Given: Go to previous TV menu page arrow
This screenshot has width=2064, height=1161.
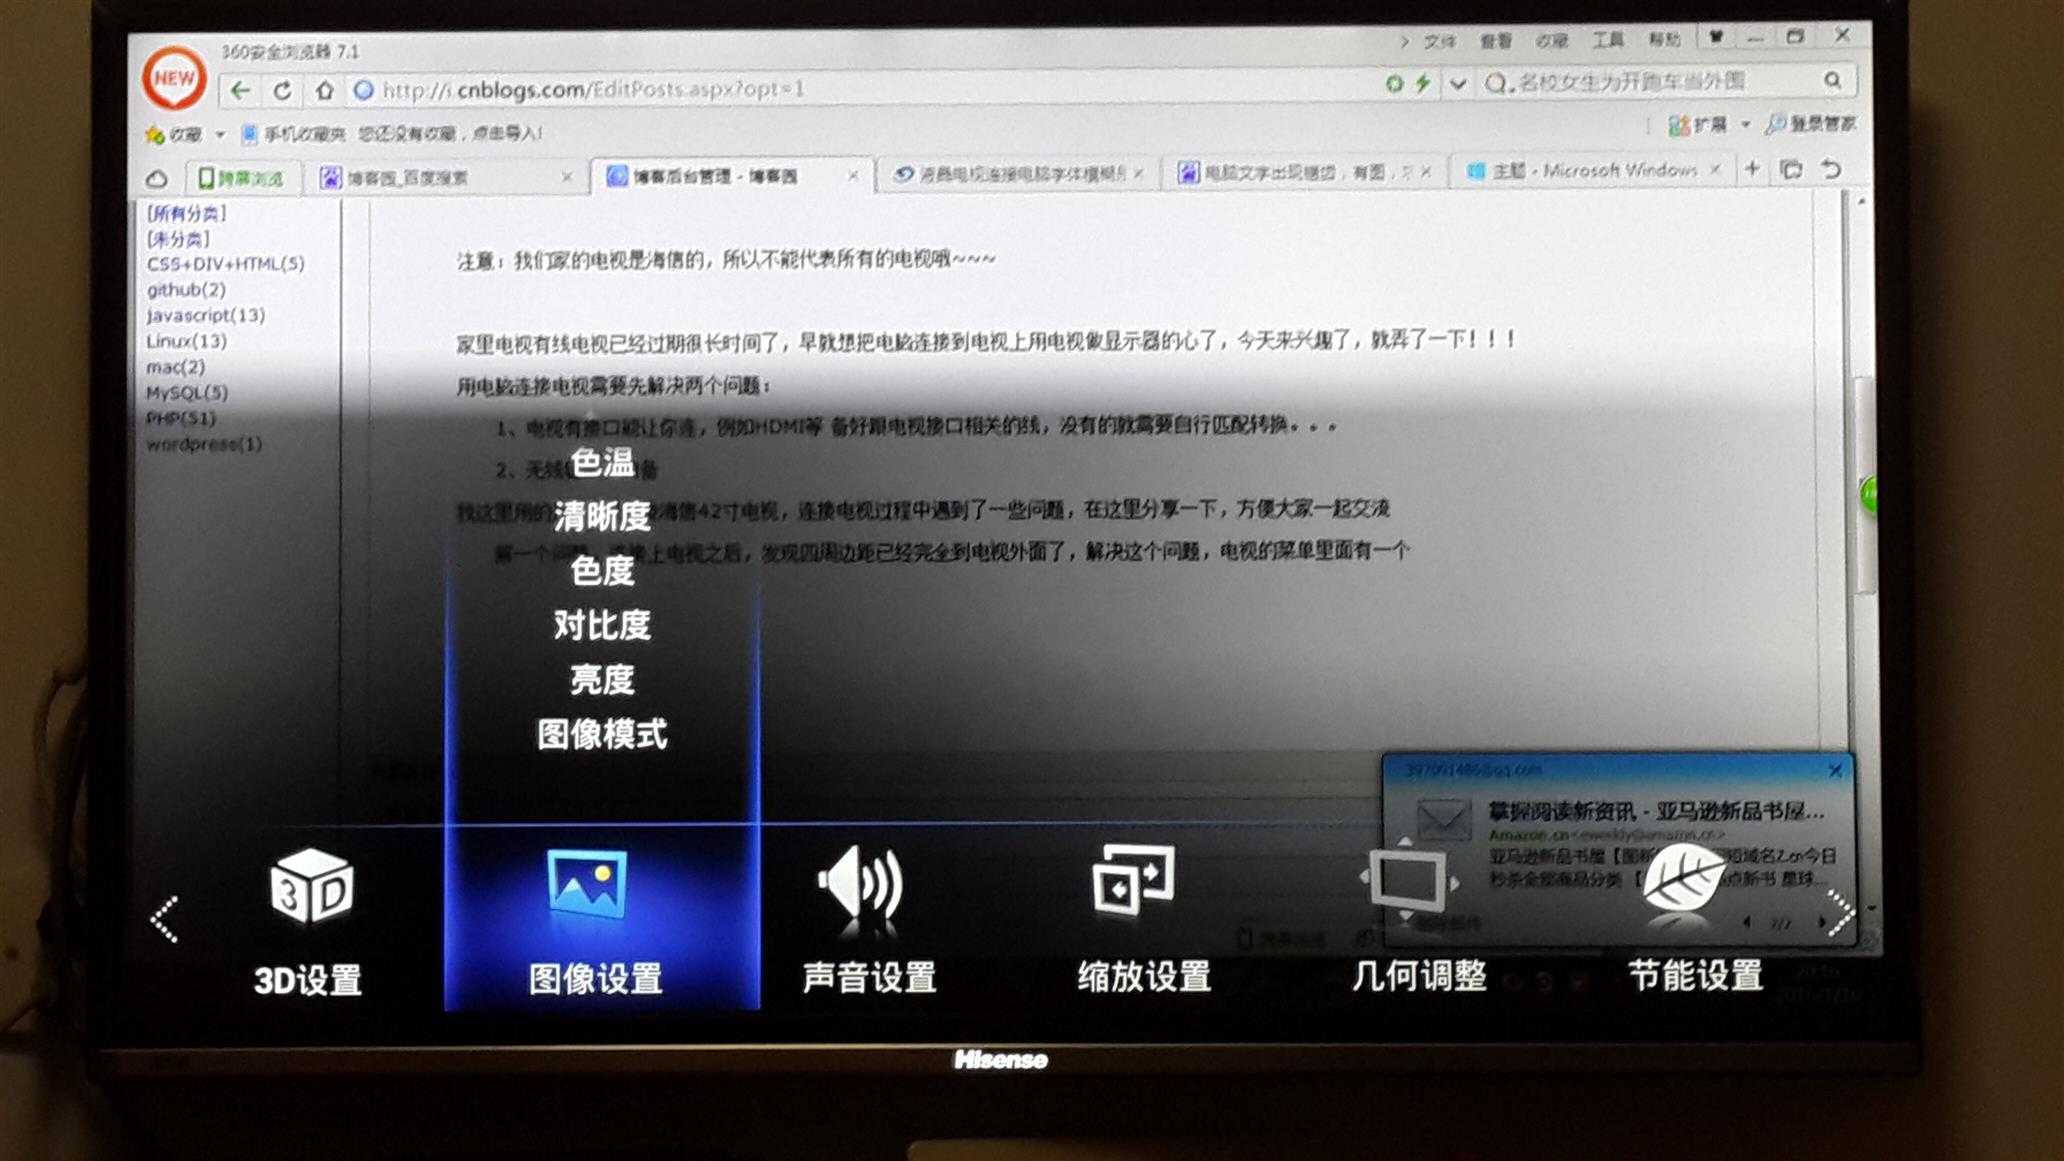Looking at the screenshot, I should [164, 918].
